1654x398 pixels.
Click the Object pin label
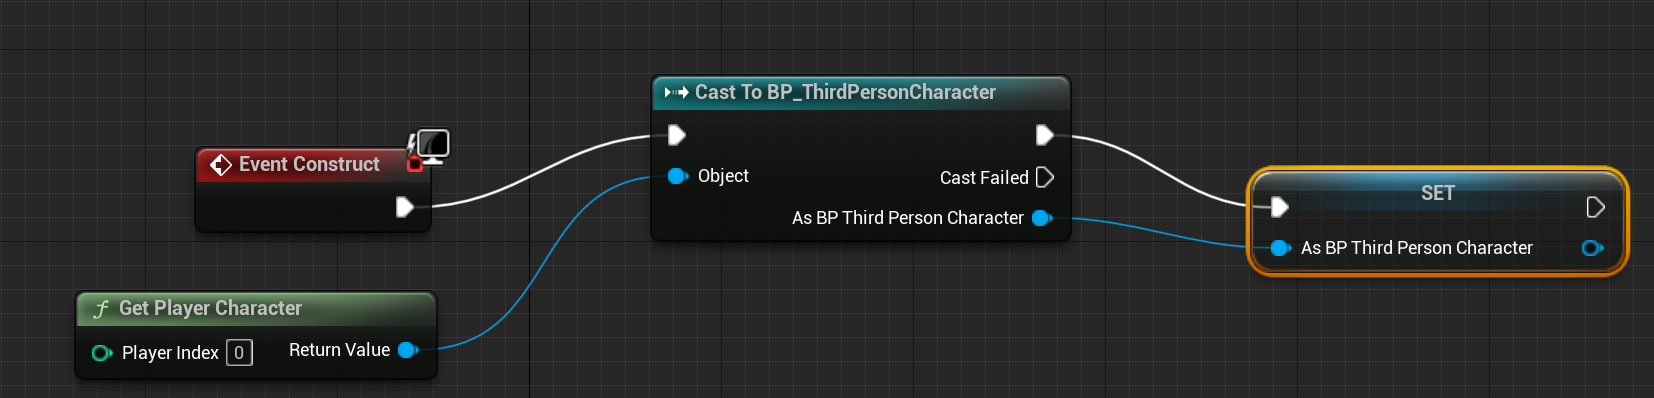723,176
